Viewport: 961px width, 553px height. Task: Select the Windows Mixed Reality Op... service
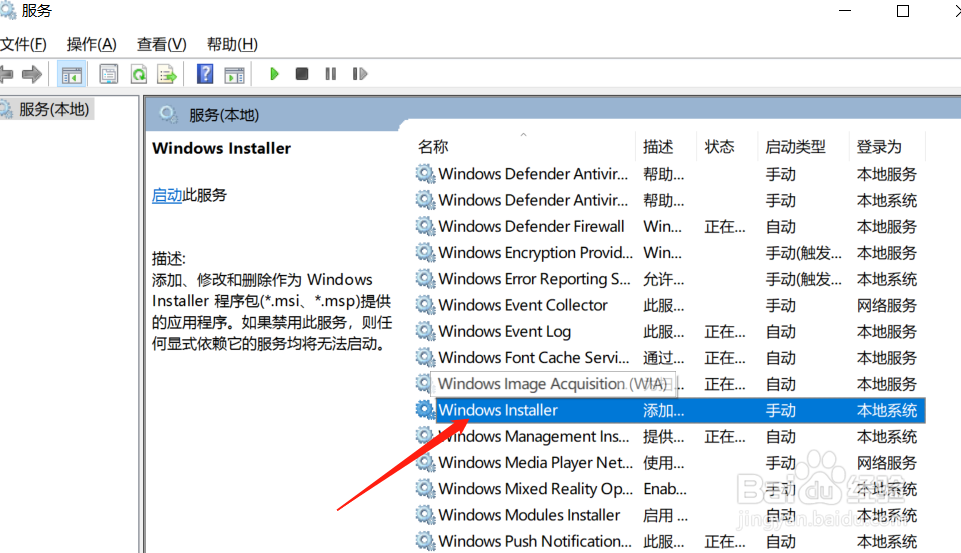(x=536, y=489)
